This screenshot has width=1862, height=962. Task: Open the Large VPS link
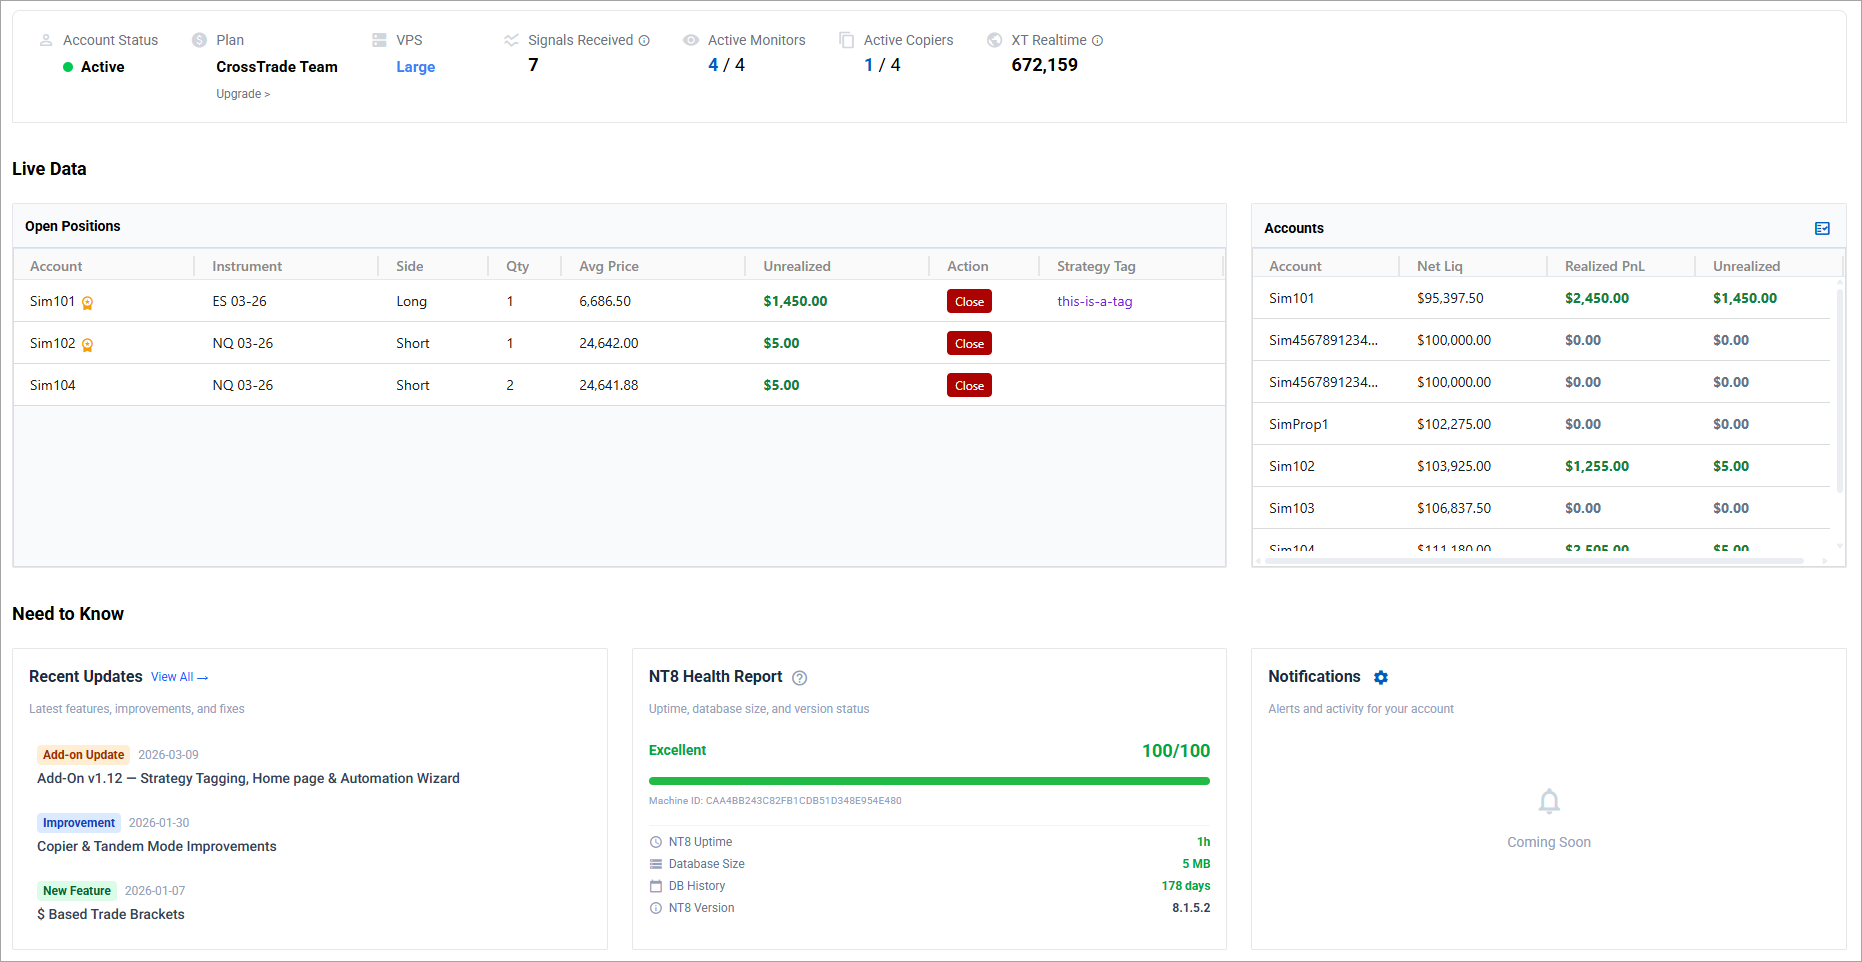415,67
